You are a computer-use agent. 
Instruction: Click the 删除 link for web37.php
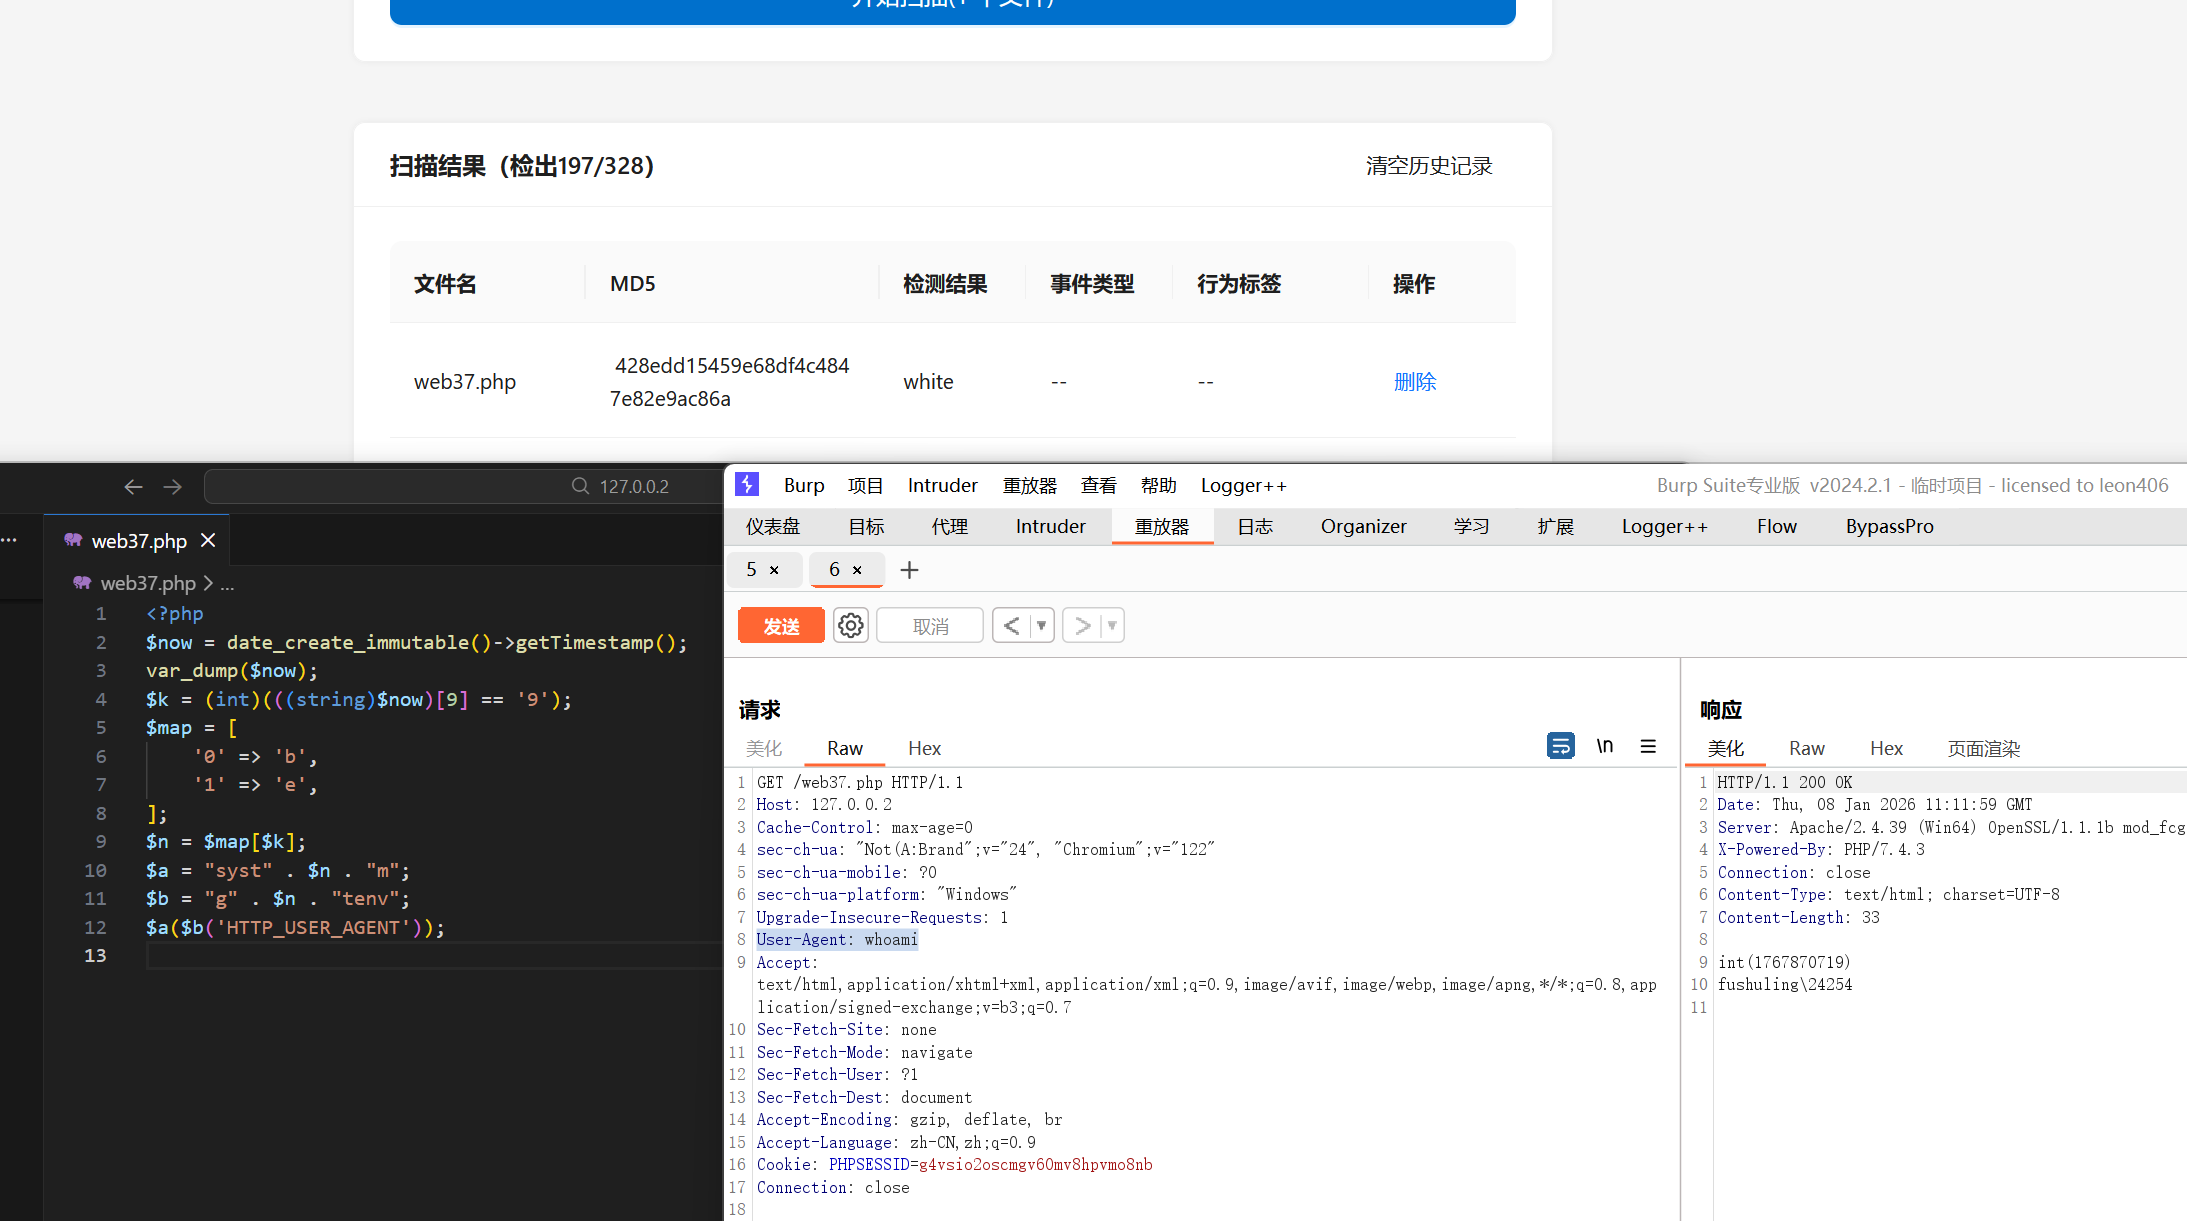1414,382
